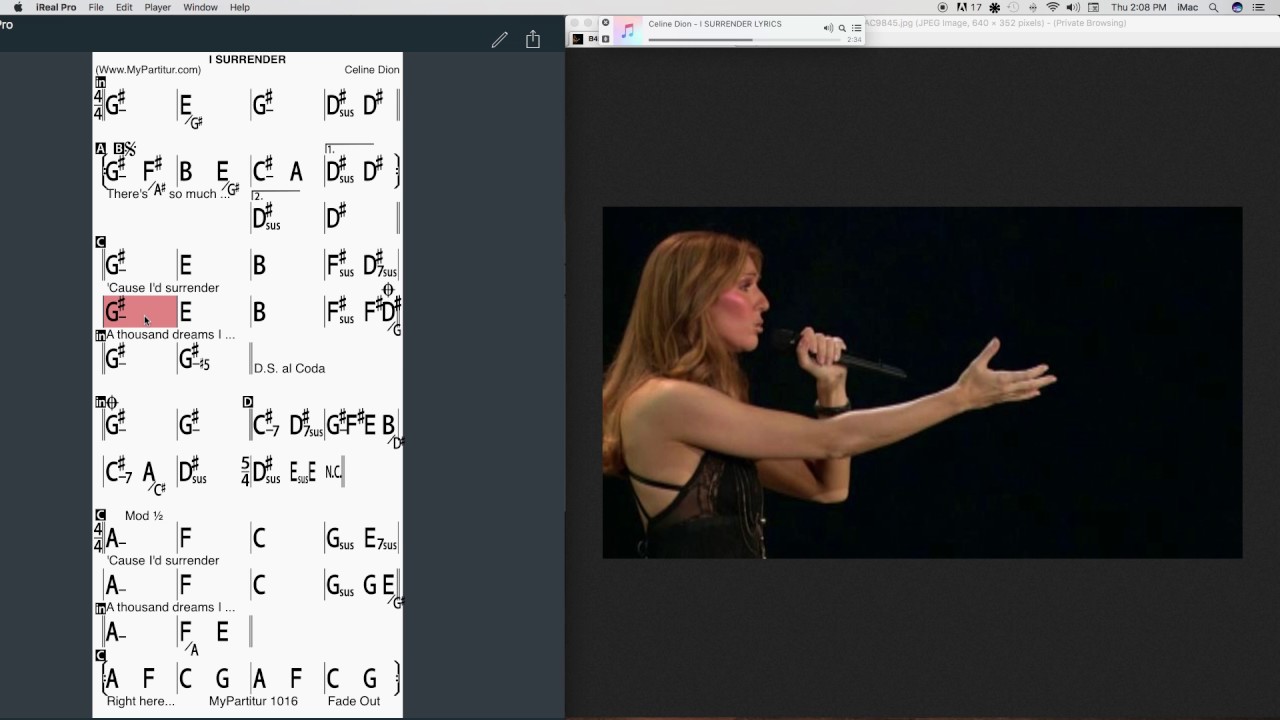Click the 'There's' lyric text
The height and width of the screenshot is (720, 1280).
[127, 194]
